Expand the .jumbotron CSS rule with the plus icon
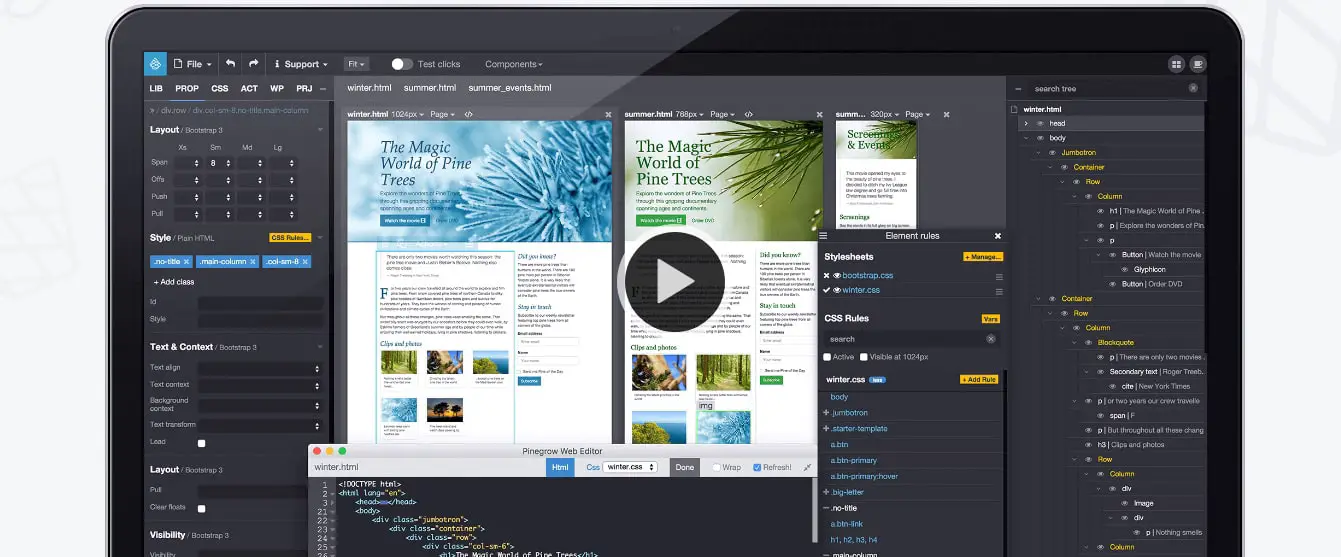1341x557 pixels. tap(826, 413)
